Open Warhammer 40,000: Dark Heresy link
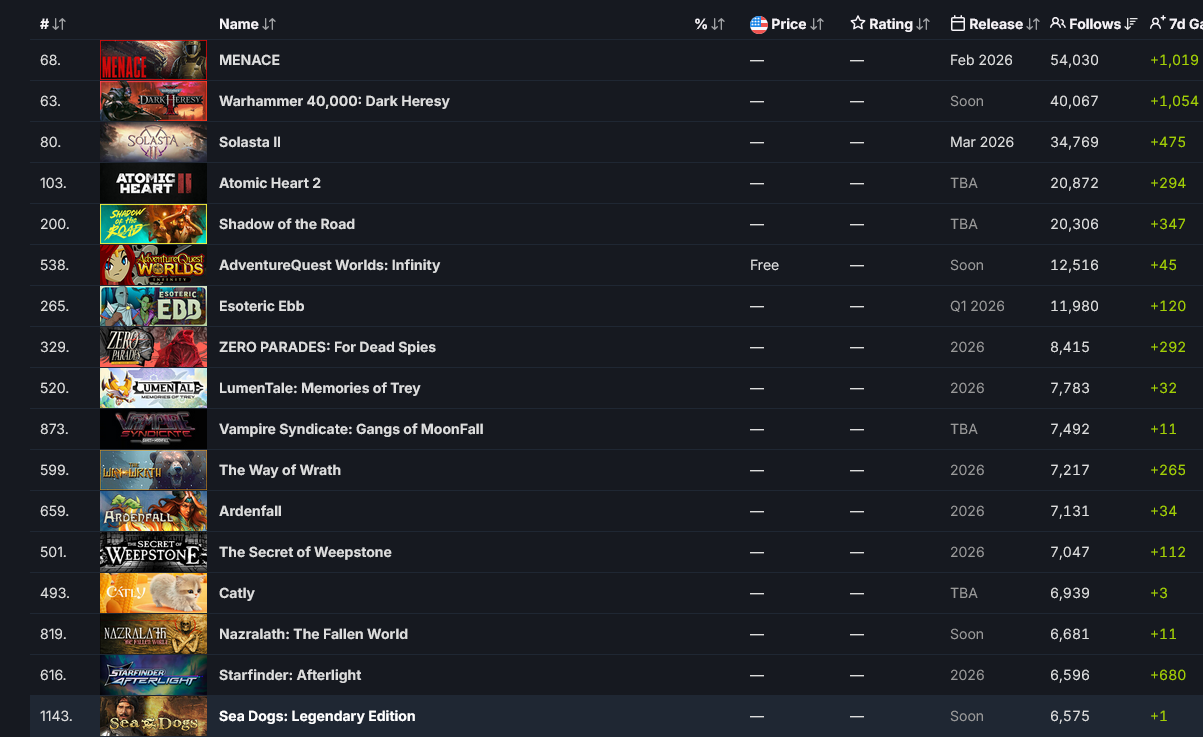Viewport: 1203px width, 737px height. pos(334,101)
